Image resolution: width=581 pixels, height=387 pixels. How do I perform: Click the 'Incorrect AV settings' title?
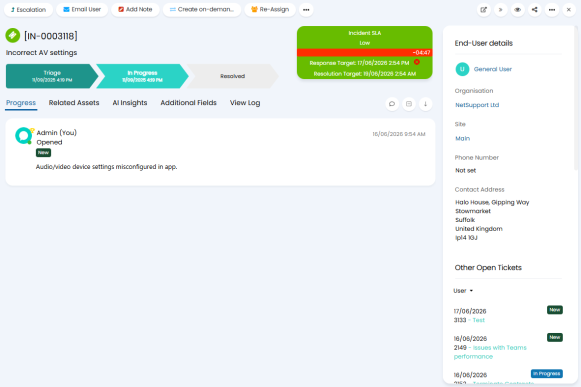(42, 53)
